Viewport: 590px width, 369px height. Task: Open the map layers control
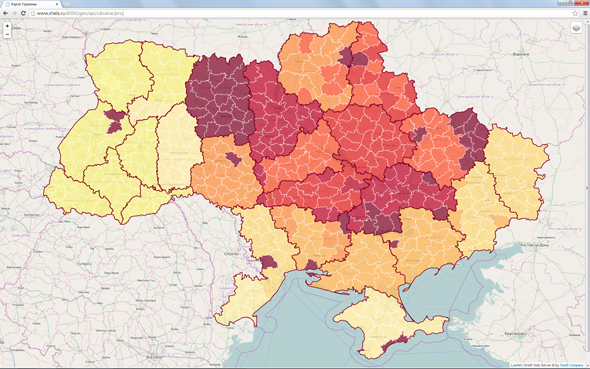click(576, 28)
